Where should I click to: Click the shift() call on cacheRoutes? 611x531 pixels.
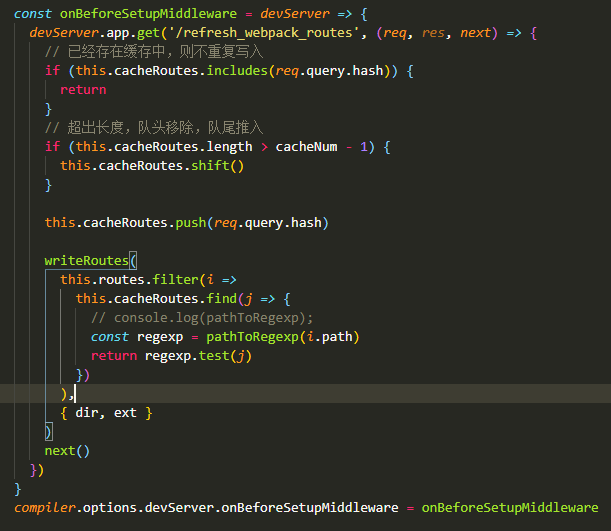point(217,166)
